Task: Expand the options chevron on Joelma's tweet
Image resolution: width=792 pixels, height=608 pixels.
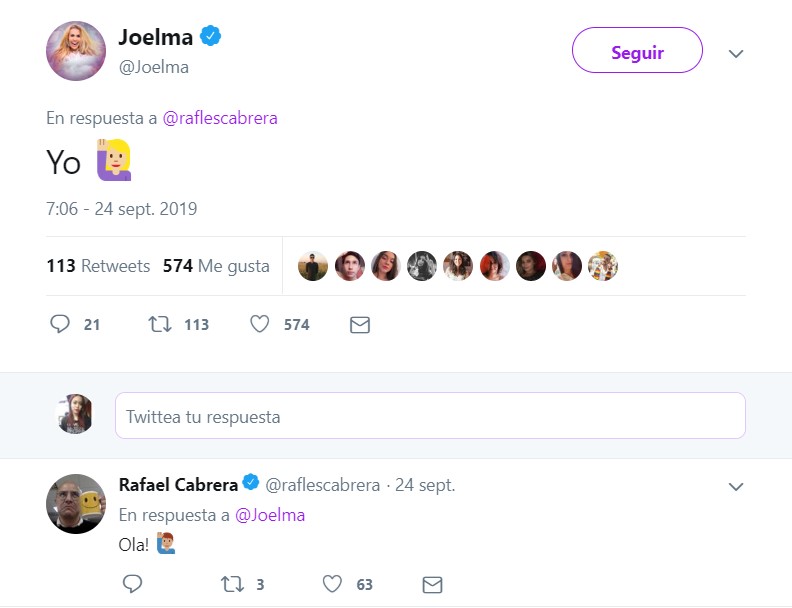Action: point(736,53)
